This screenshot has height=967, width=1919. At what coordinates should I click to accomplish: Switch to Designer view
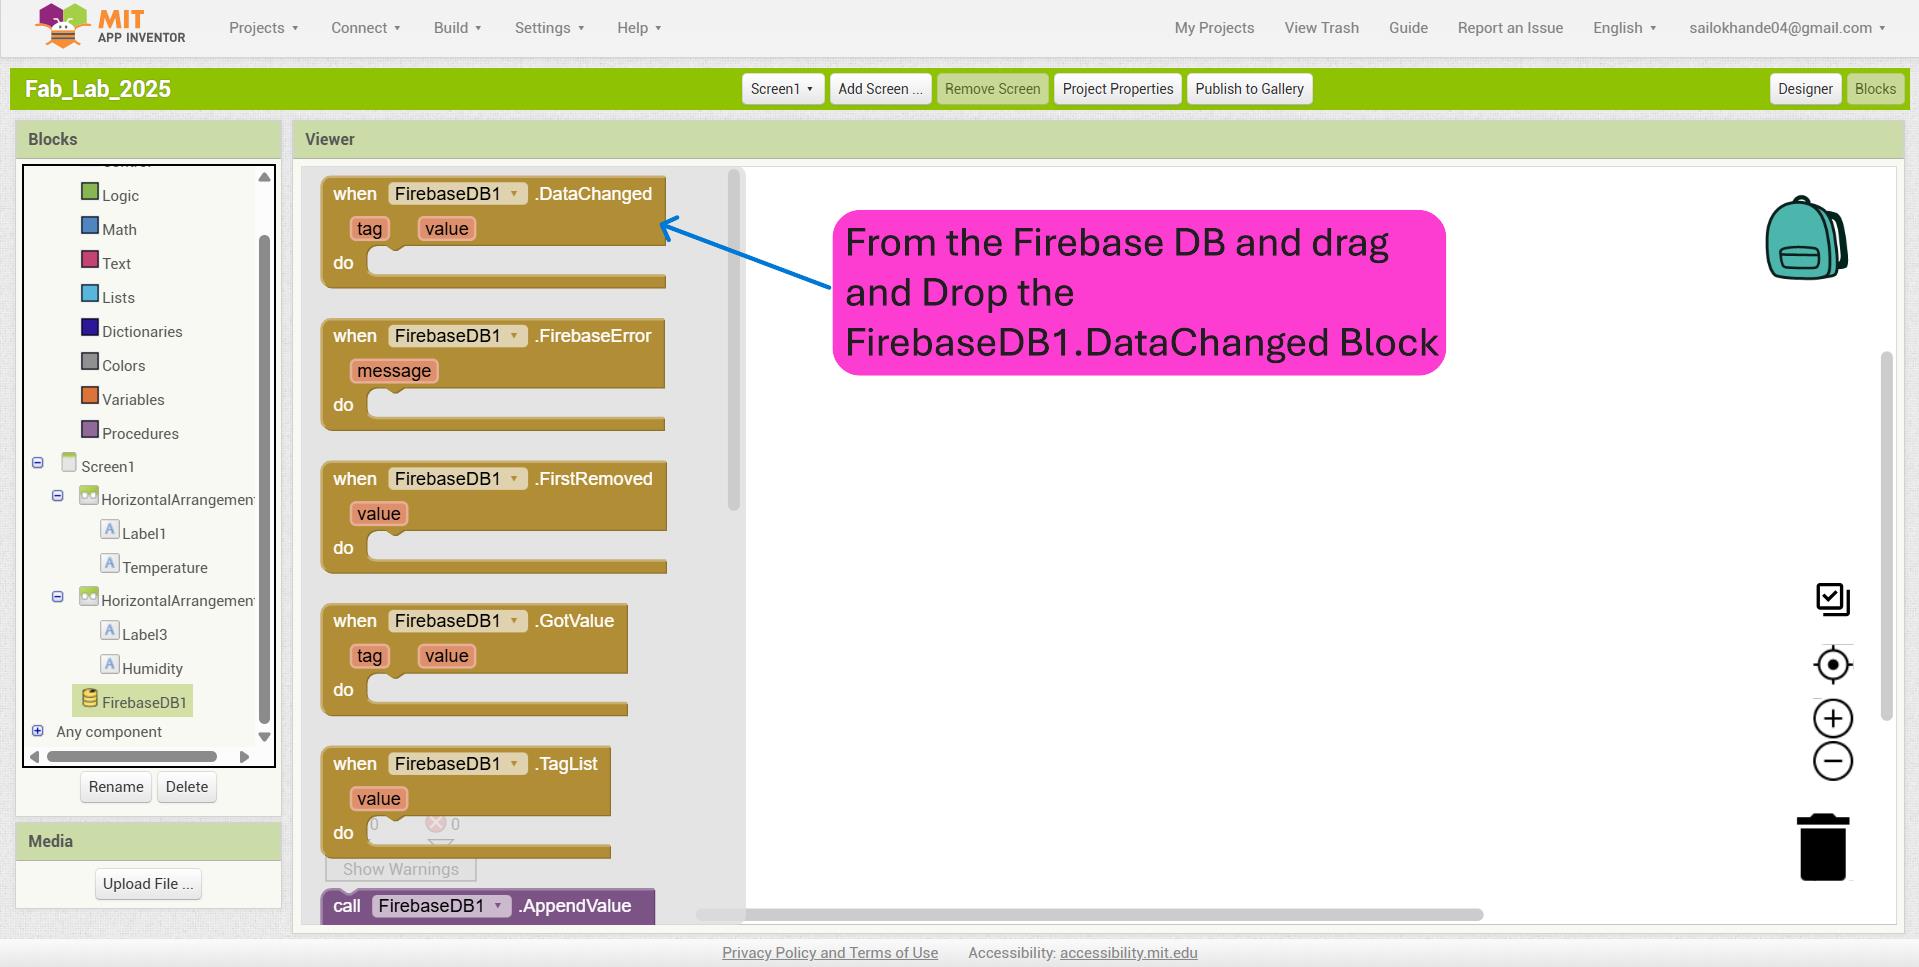click(1805, 89)
